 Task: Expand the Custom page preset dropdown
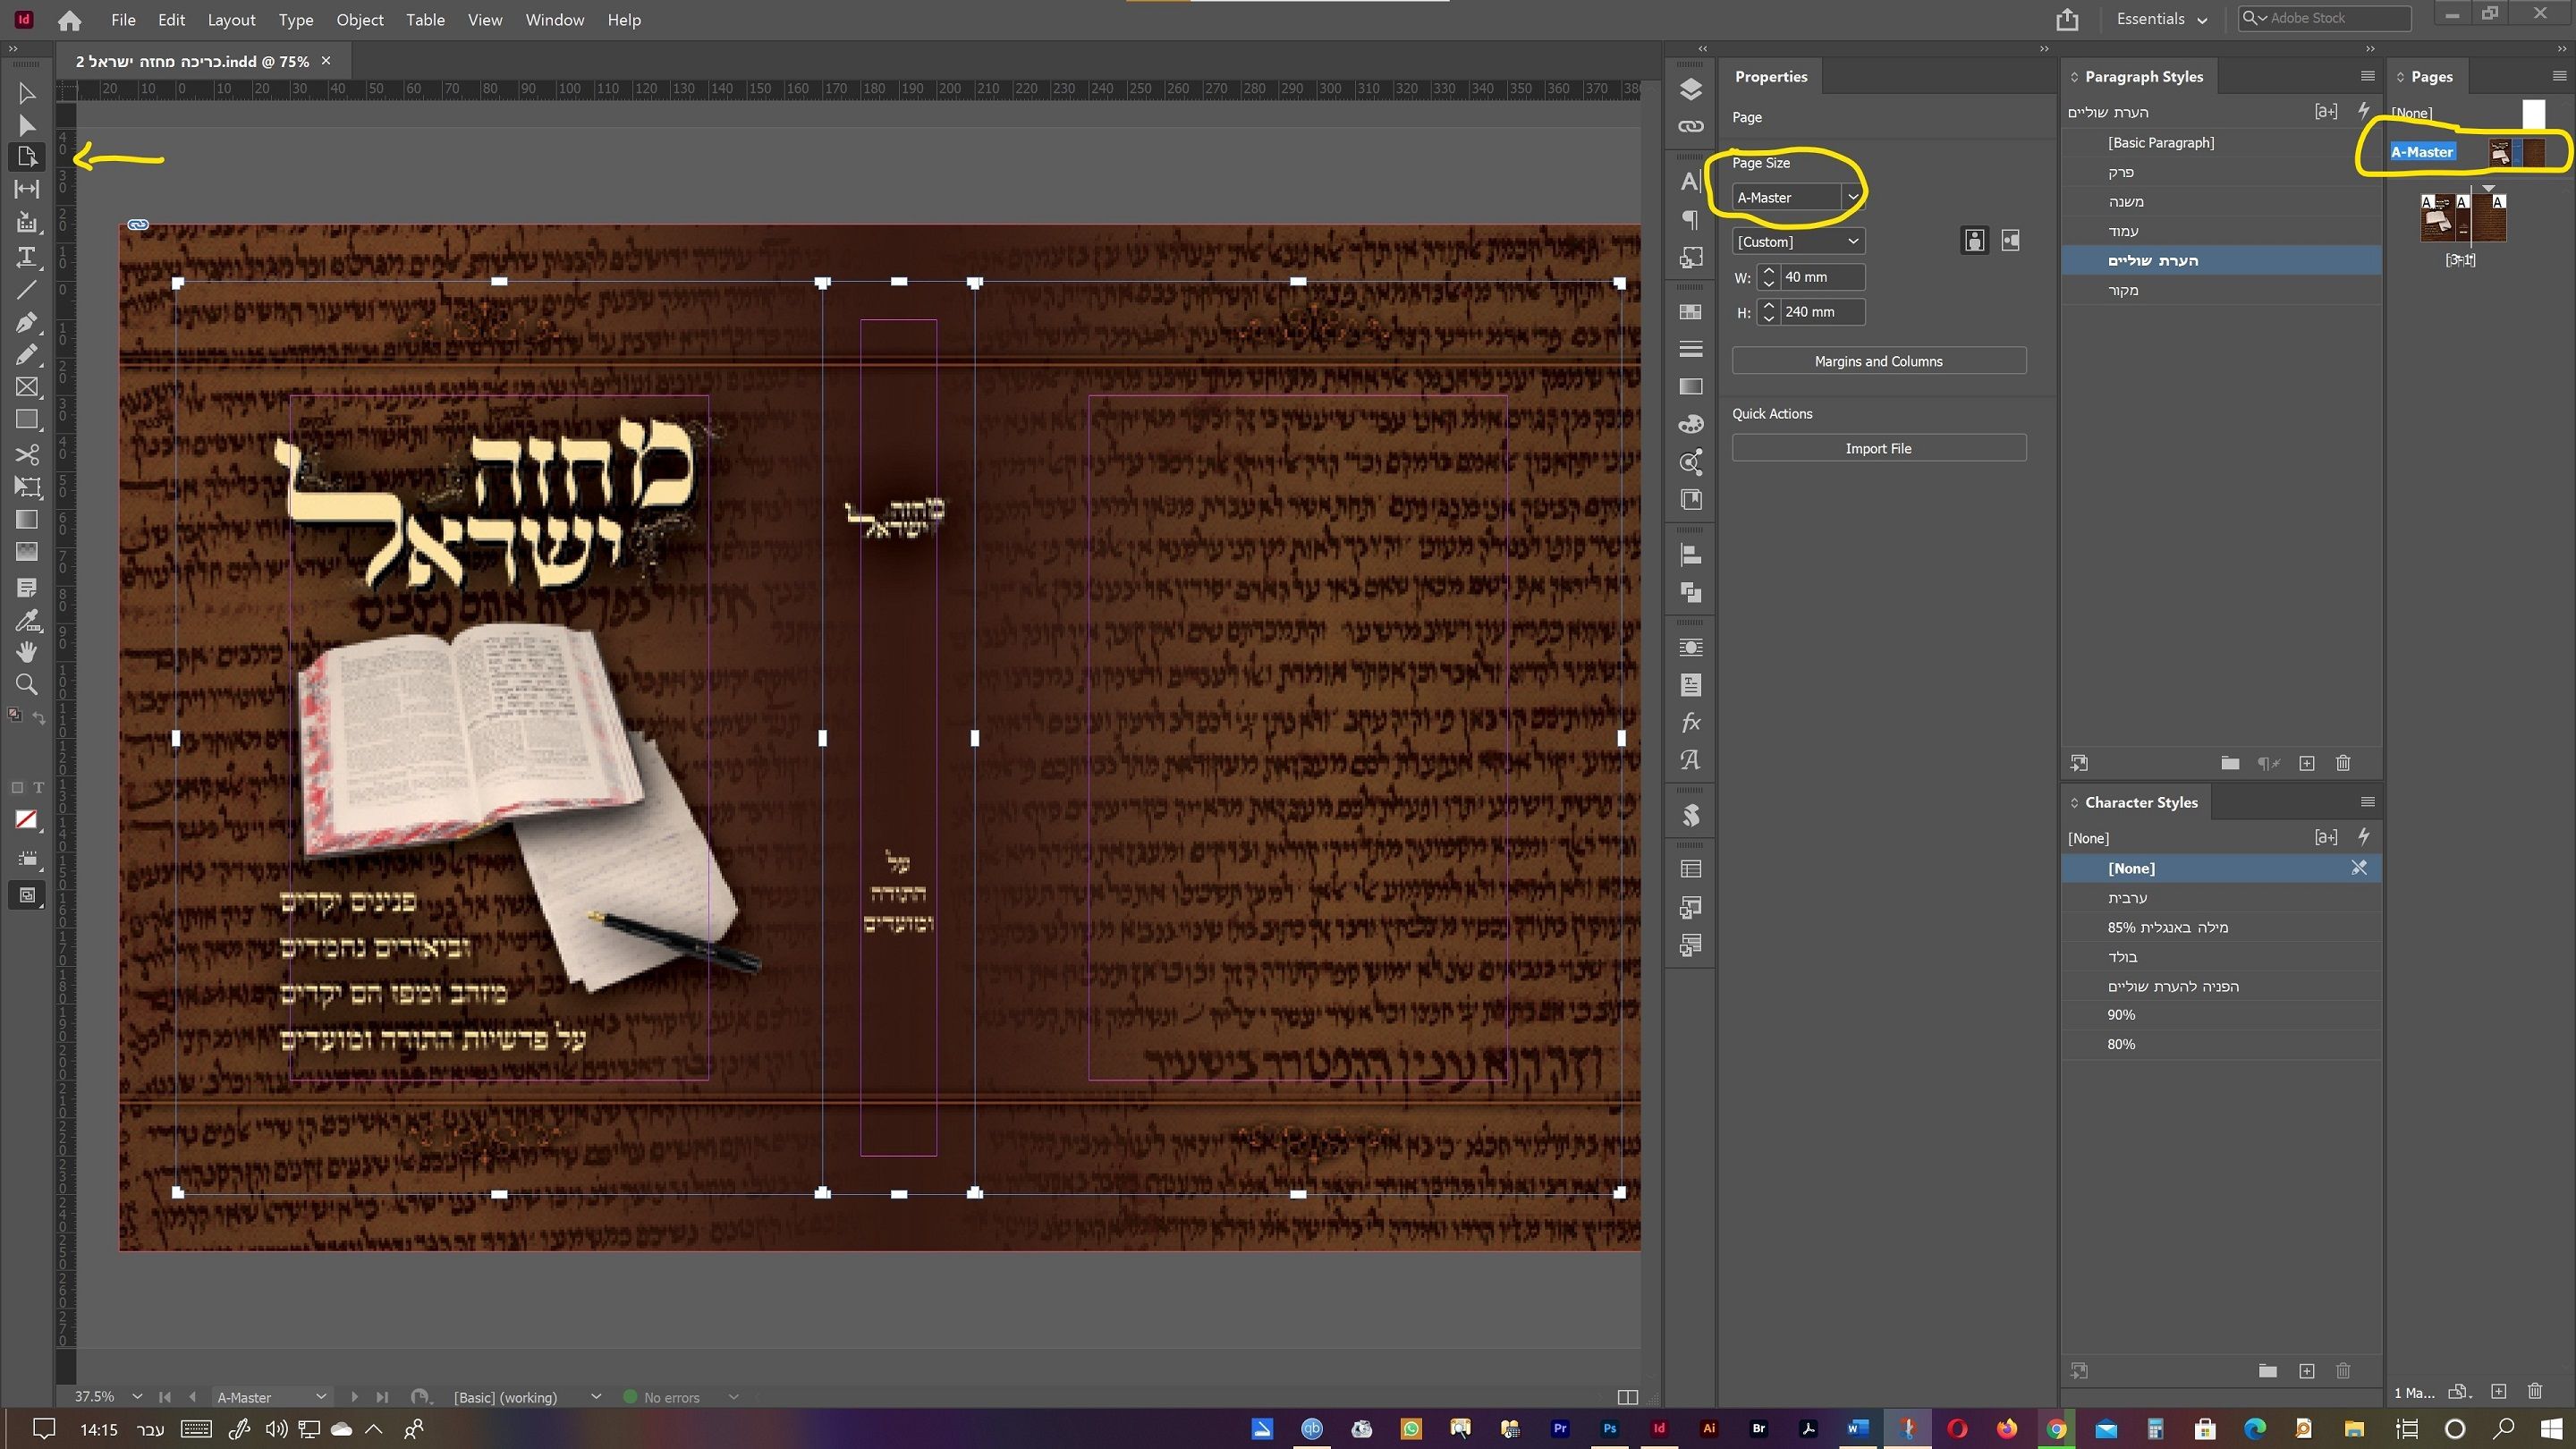coord(1852,242)
